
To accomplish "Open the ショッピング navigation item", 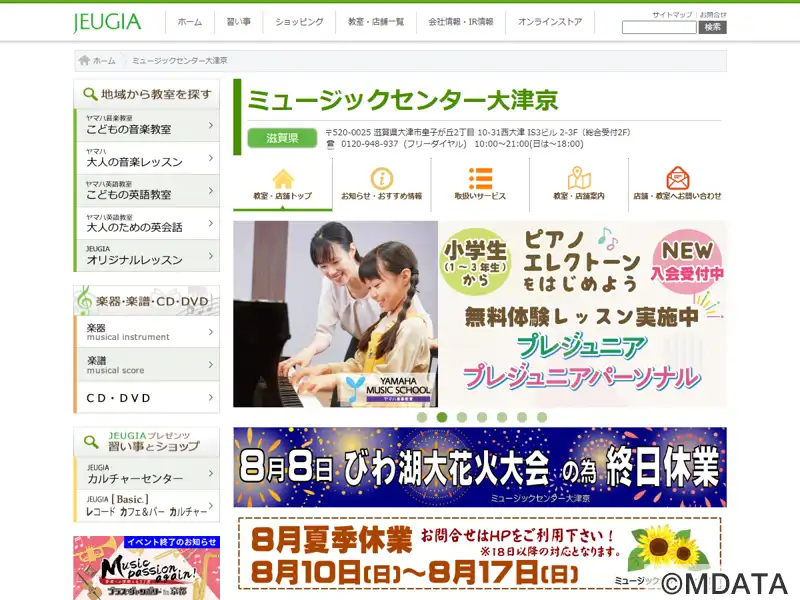I will pos(299,22).
